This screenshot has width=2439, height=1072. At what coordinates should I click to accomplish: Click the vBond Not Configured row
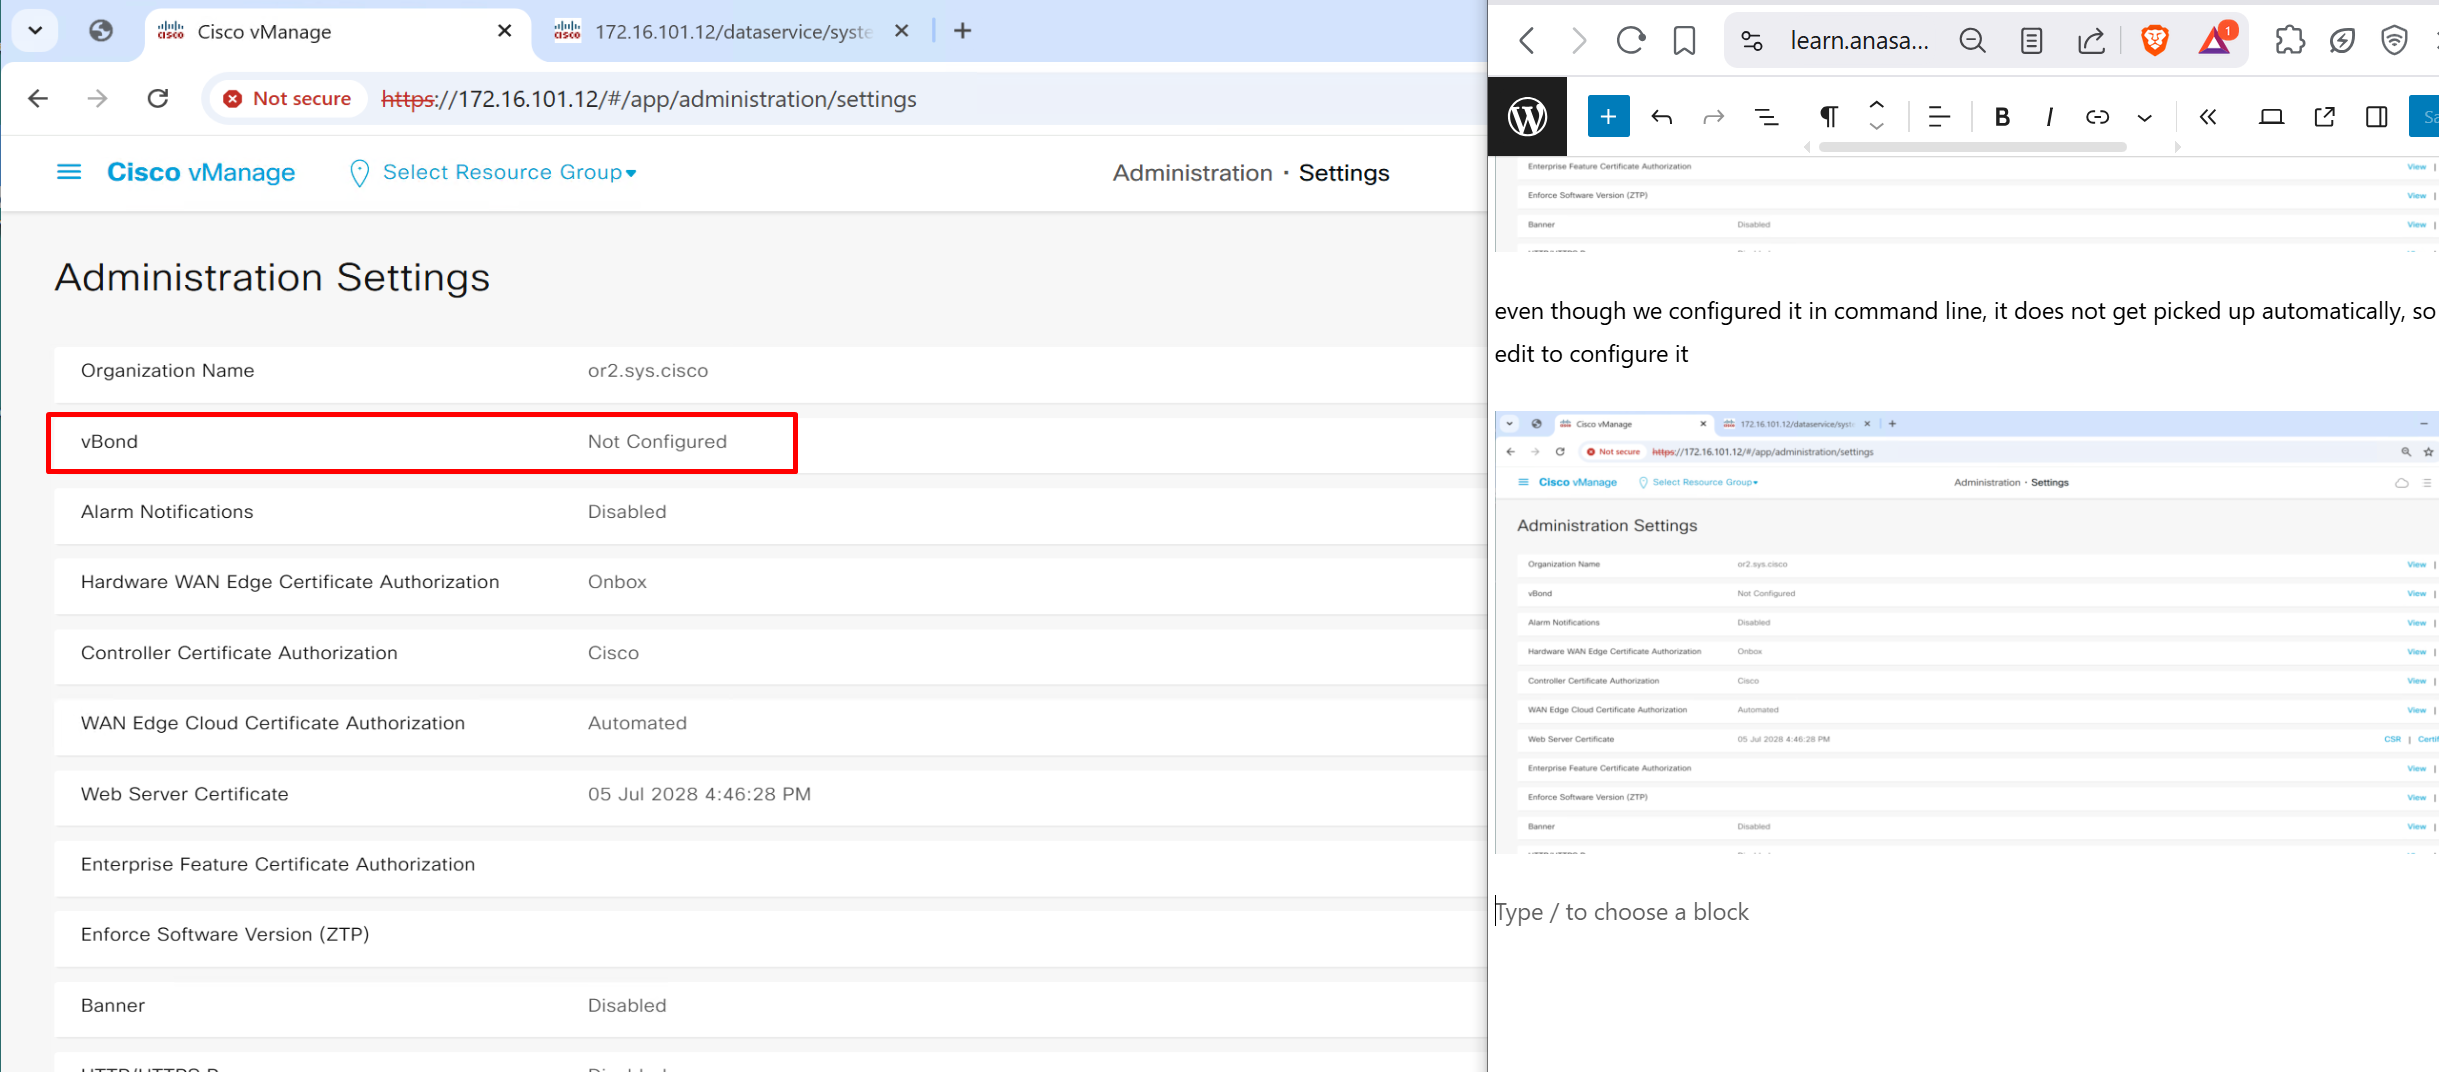click(x=422, y=442)
